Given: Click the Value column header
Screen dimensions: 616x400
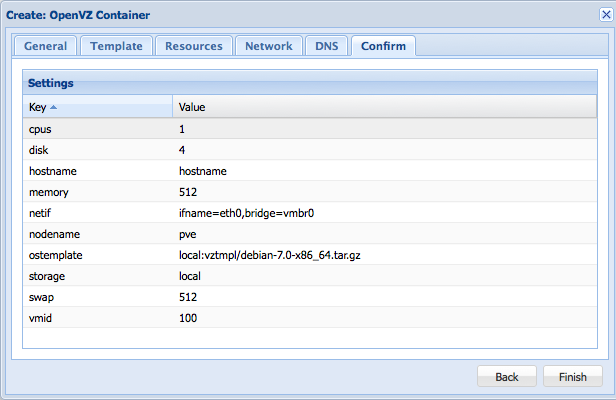Looking at the screenshot, I should point(385,107).
